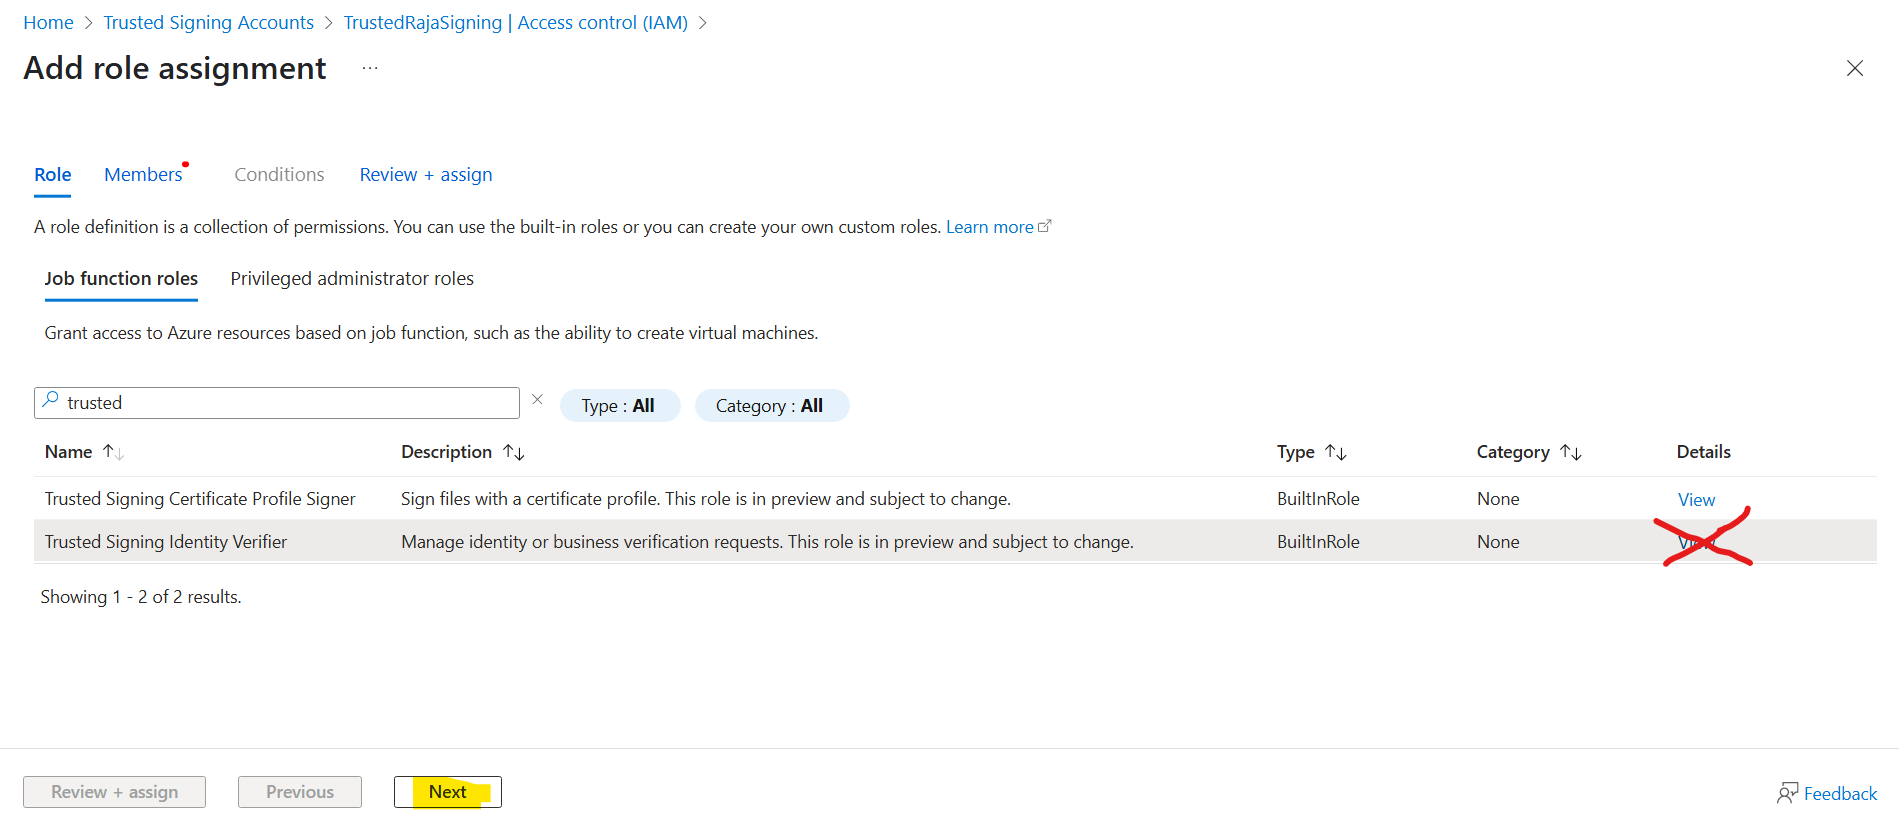Open the Conditions tab
Image resolution: width=1899 pixels, height=823 pixels.
279,175
